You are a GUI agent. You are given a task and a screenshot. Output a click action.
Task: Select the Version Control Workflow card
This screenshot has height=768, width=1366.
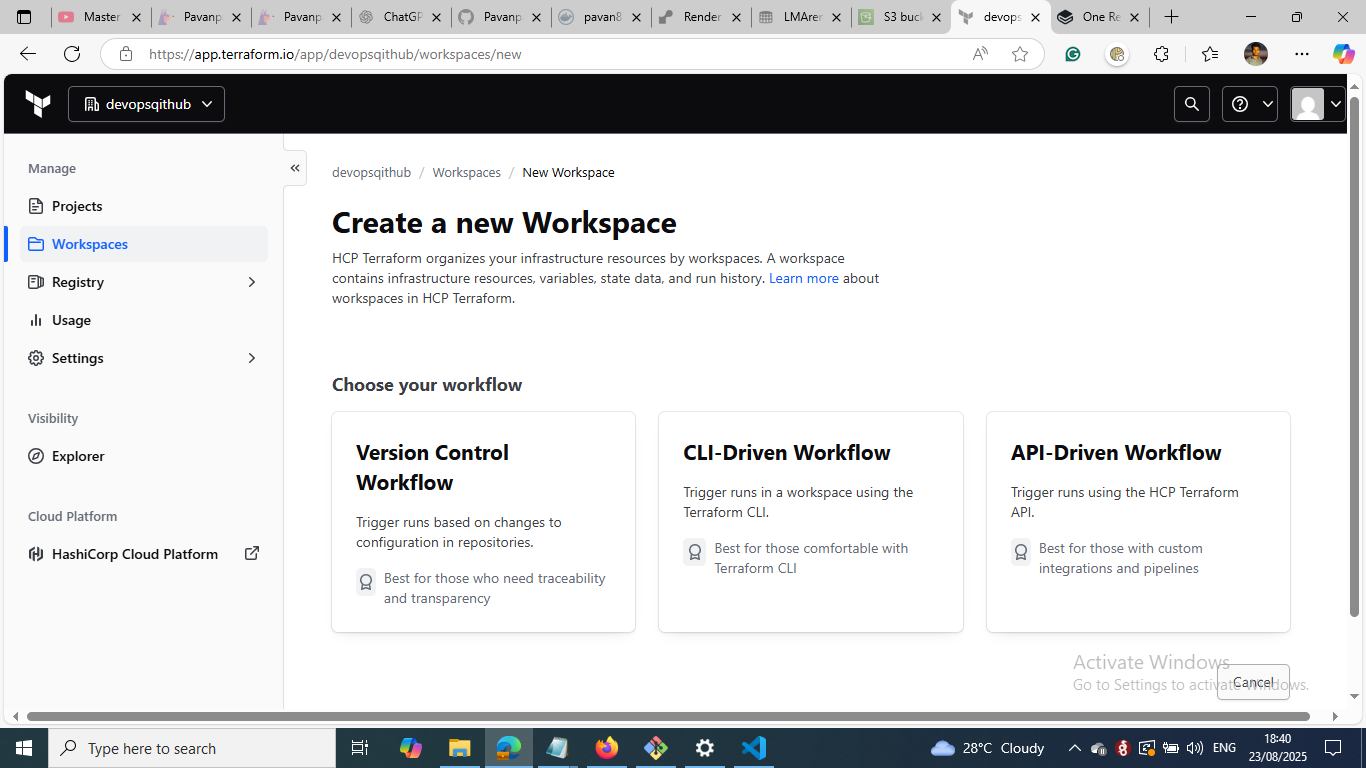point(483,522)
